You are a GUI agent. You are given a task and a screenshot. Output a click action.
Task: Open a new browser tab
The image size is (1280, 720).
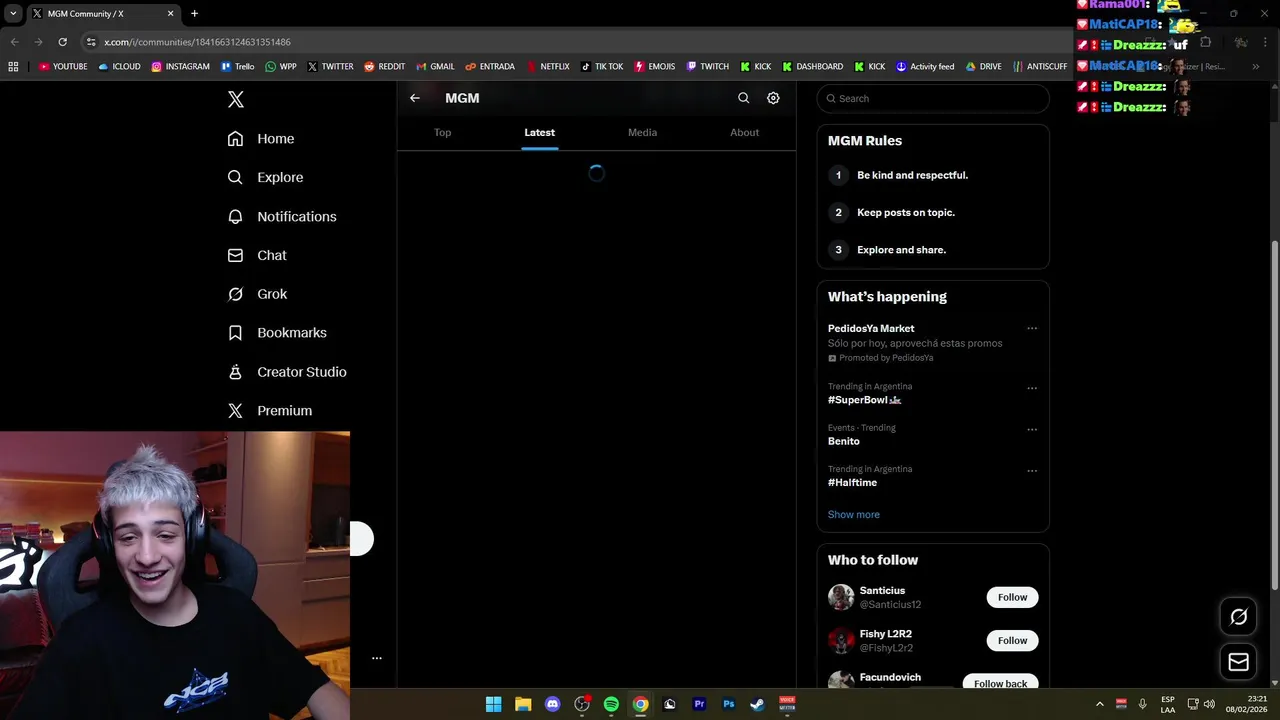coord(194,14)
